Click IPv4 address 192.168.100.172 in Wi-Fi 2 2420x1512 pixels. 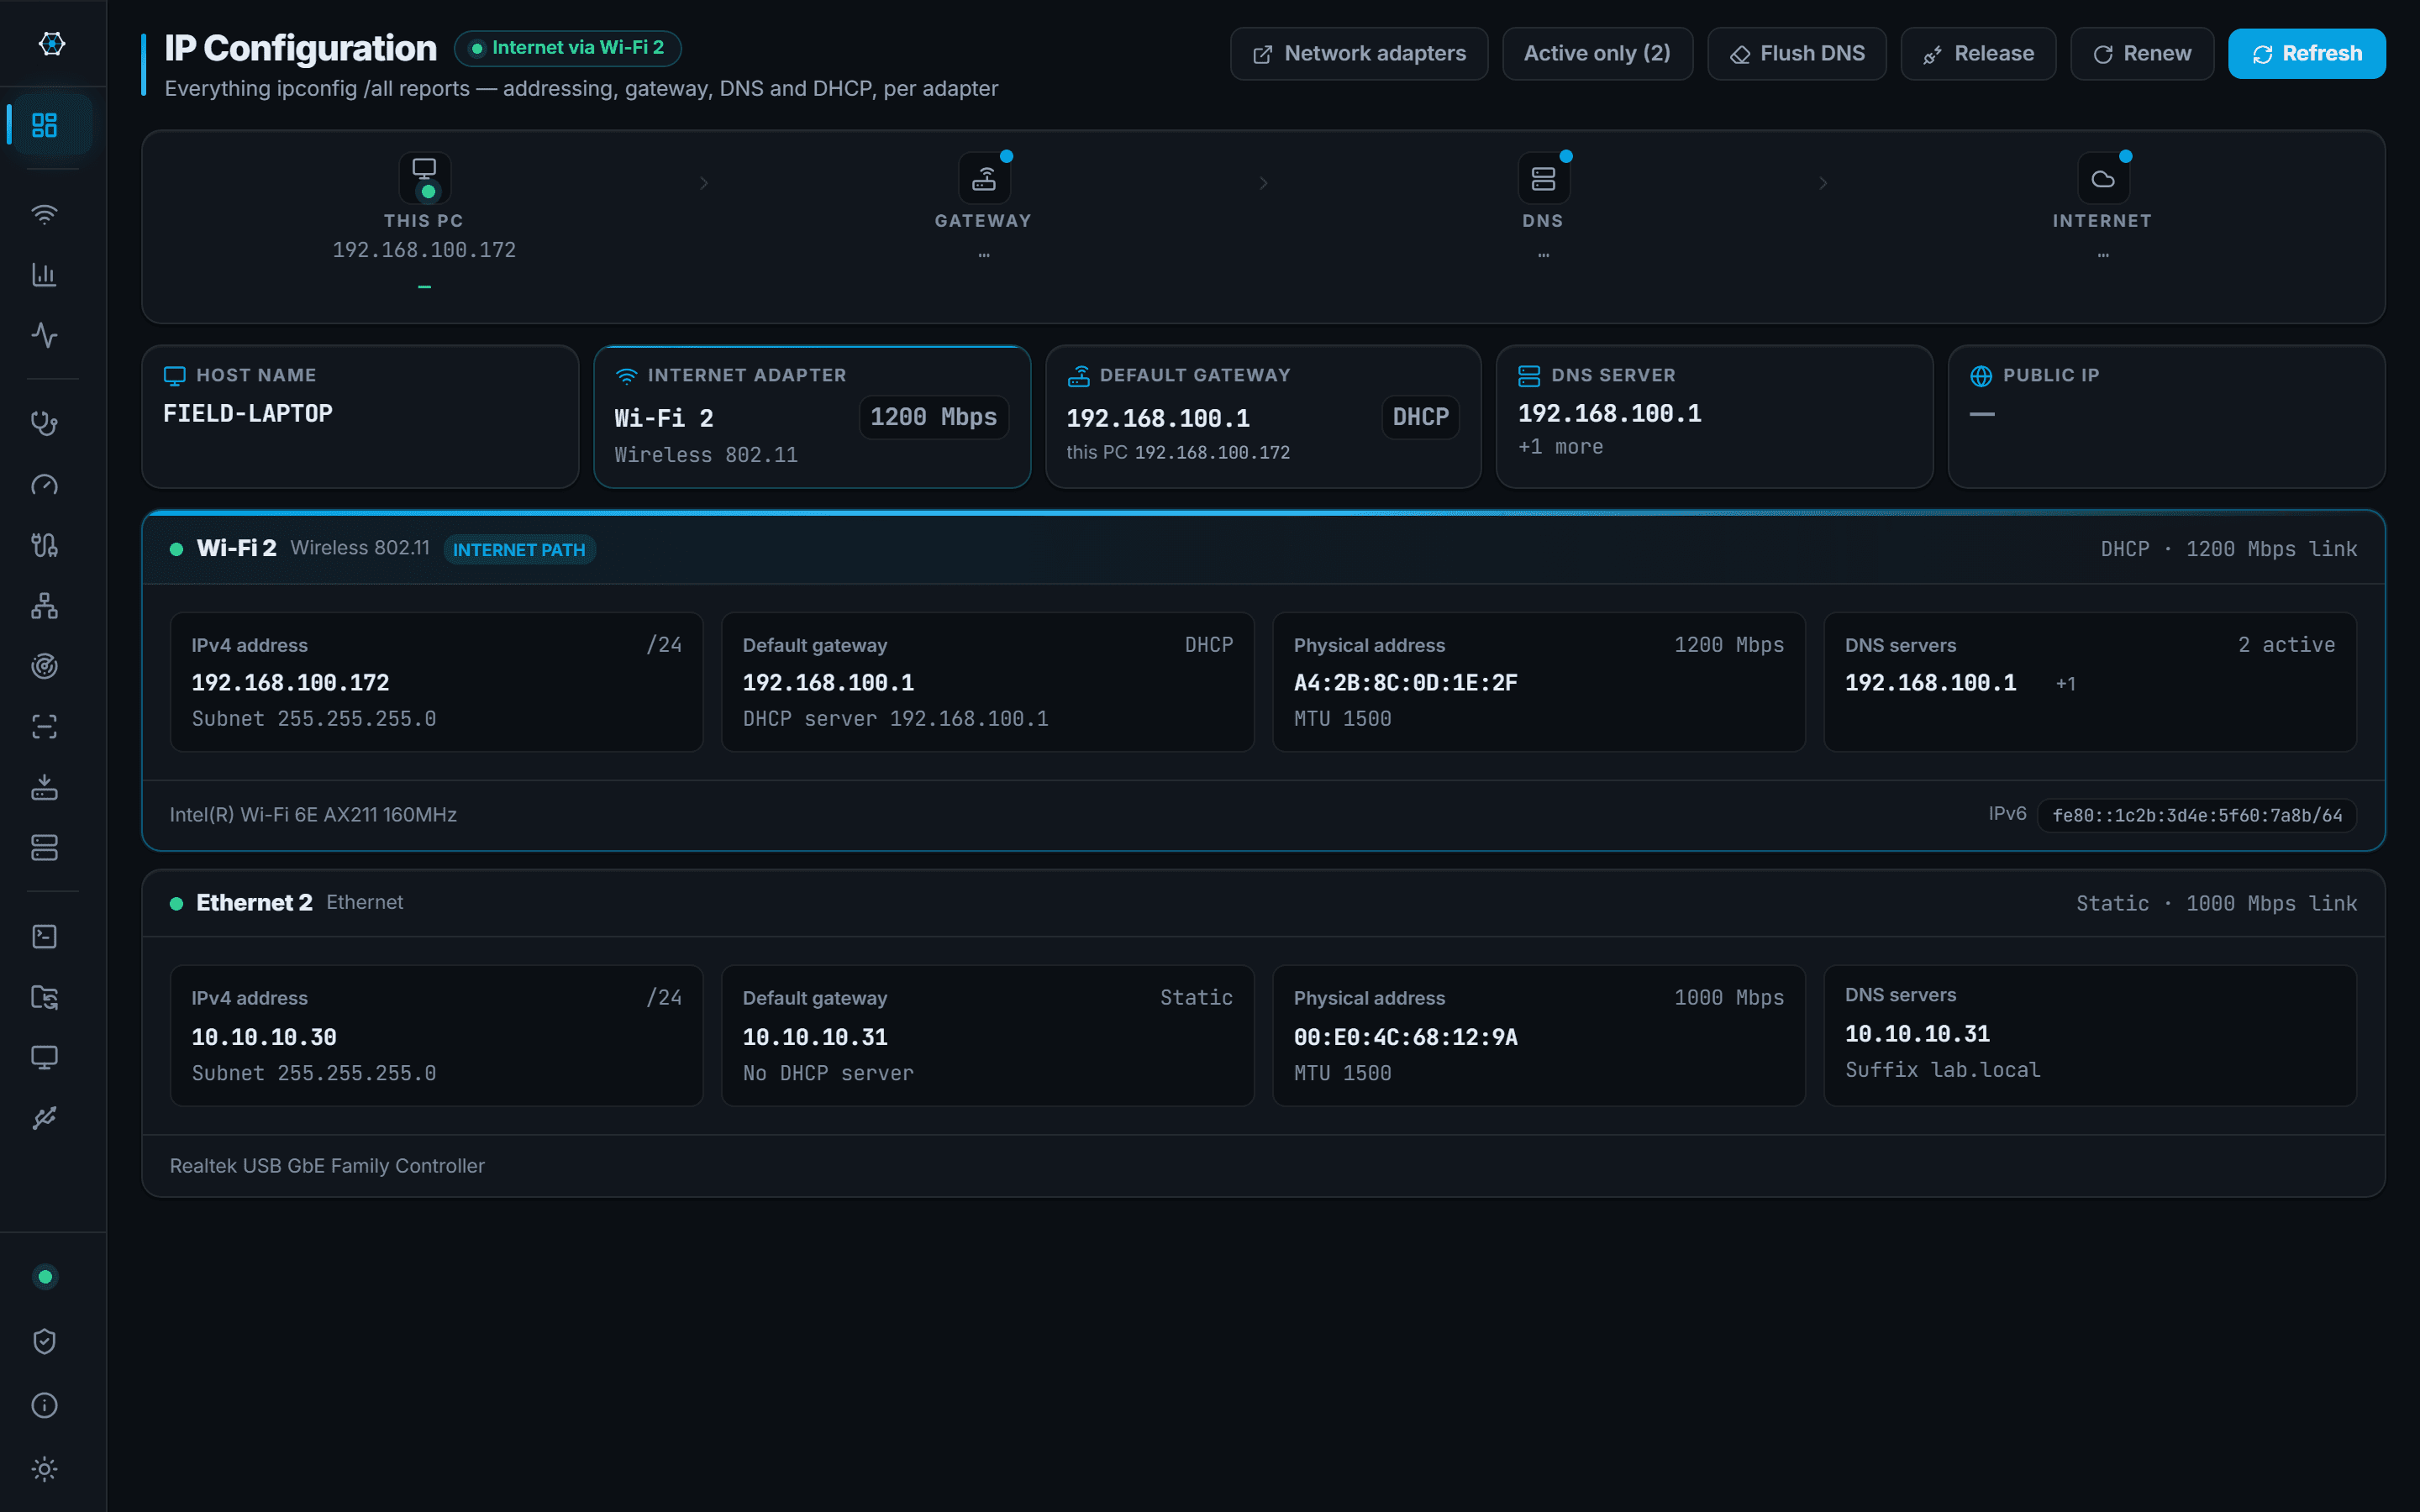tap(290, 682)
